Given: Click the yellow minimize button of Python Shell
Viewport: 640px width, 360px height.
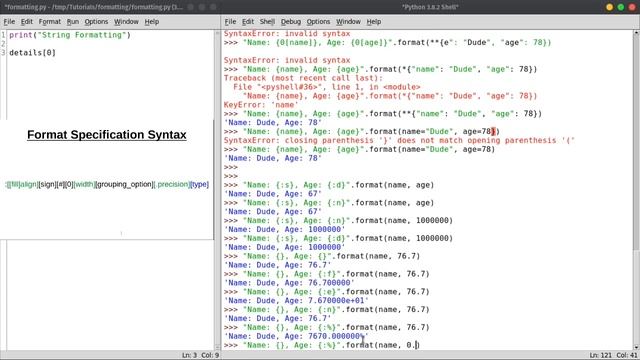Looking at the screenshot, I should point(609,7).
